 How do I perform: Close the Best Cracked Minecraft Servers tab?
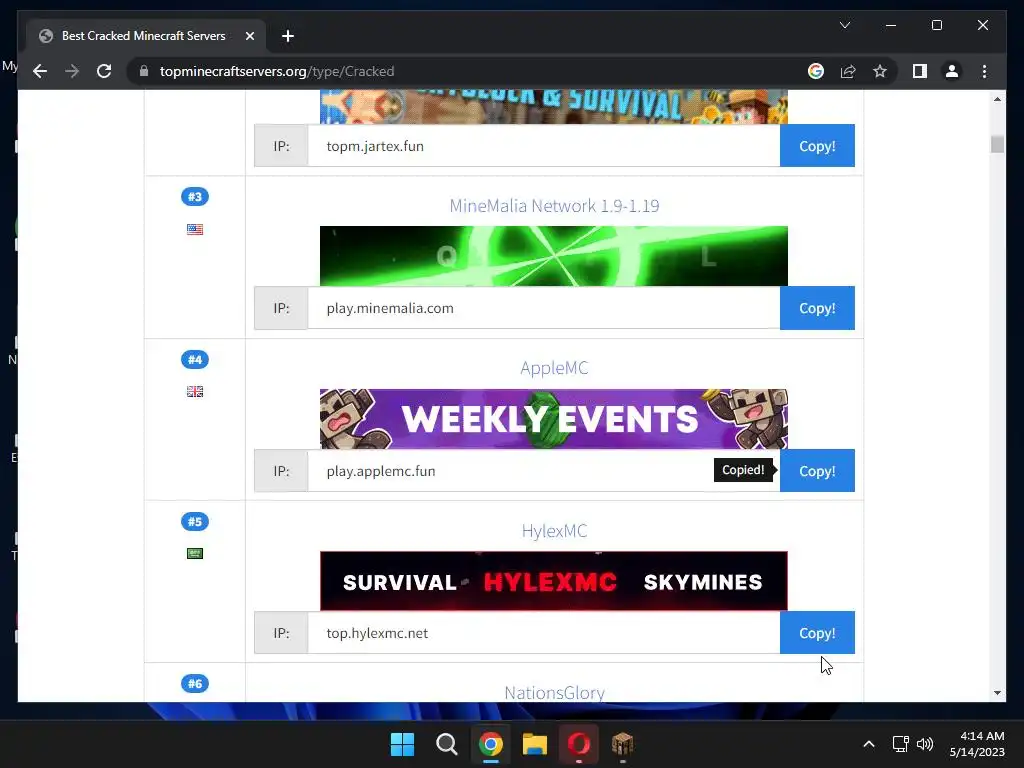(249, 36)
